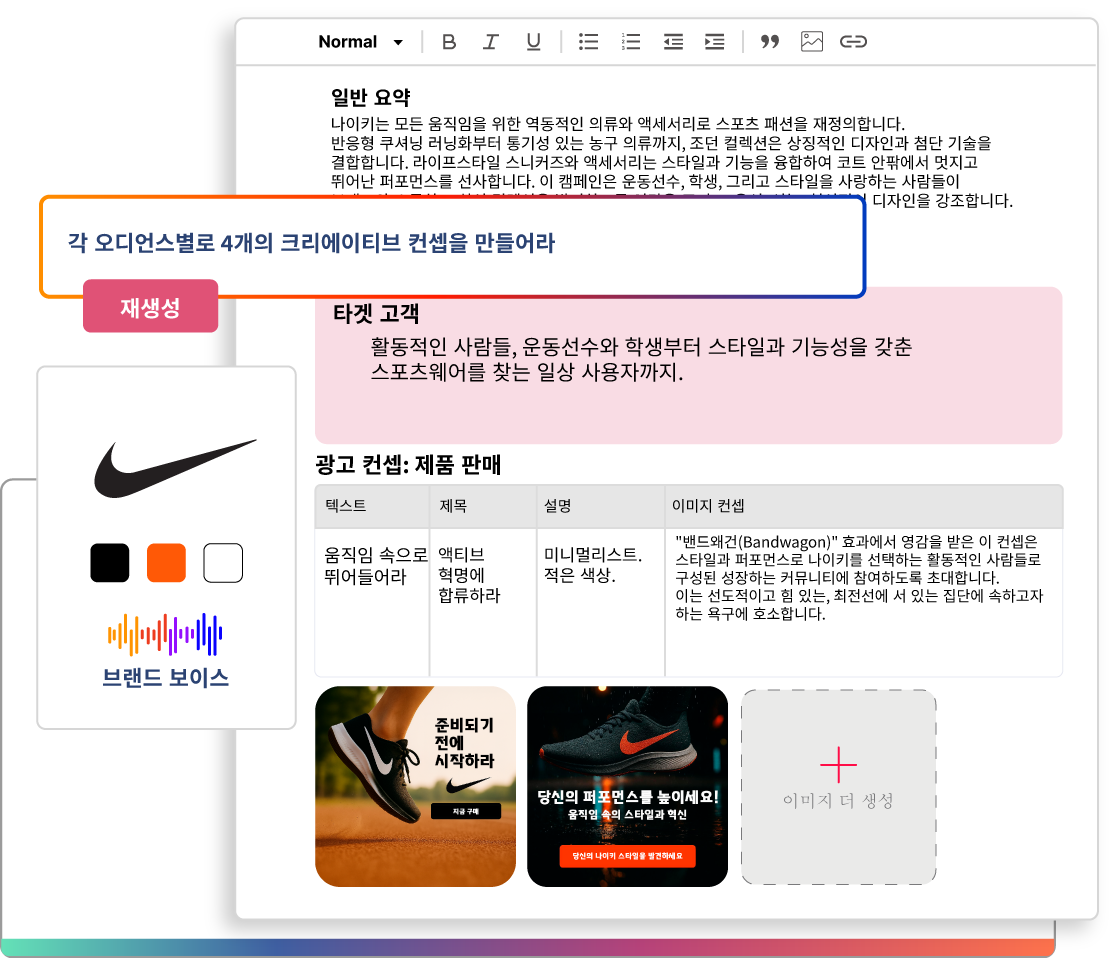
Task: Toggle bold formatting
Action: pos(449,42)
